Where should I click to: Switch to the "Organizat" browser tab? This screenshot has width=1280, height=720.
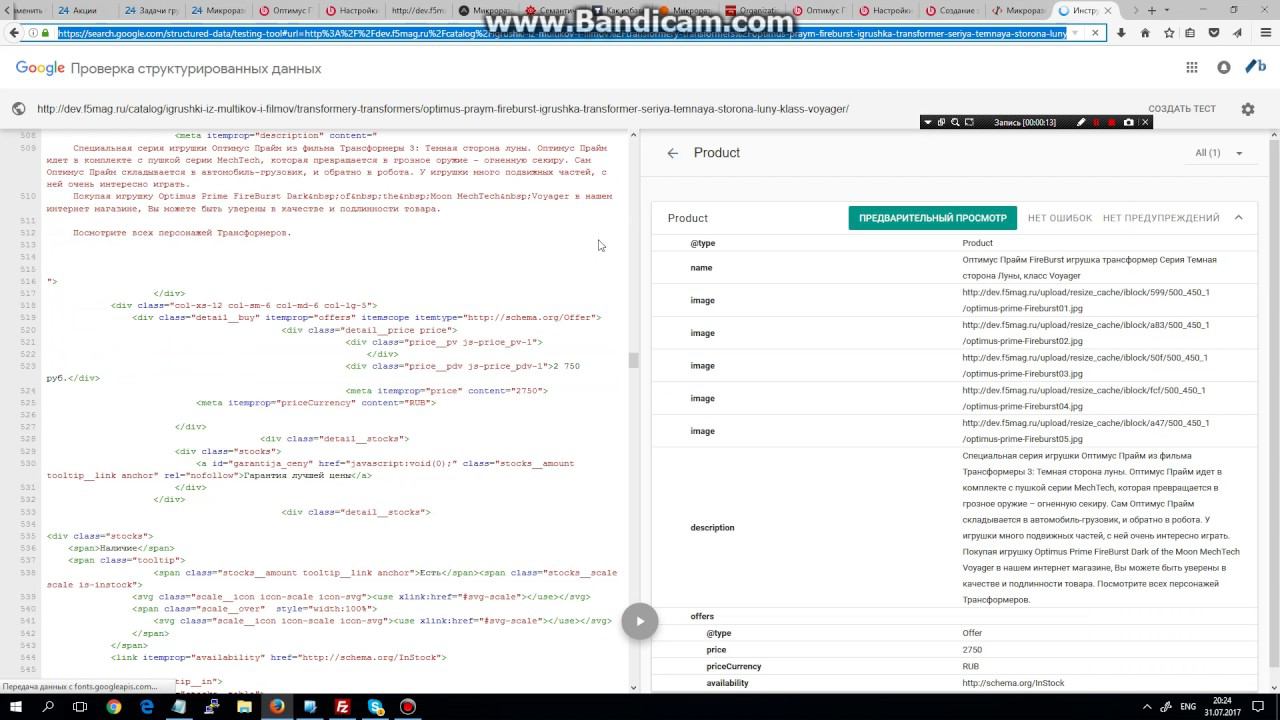click(x=751, y=11)
